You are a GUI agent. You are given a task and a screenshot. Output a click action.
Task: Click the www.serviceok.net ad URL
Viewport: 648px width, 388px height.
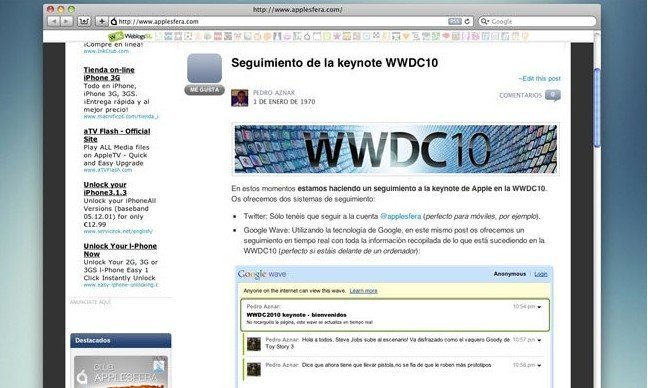coord(118,231)
